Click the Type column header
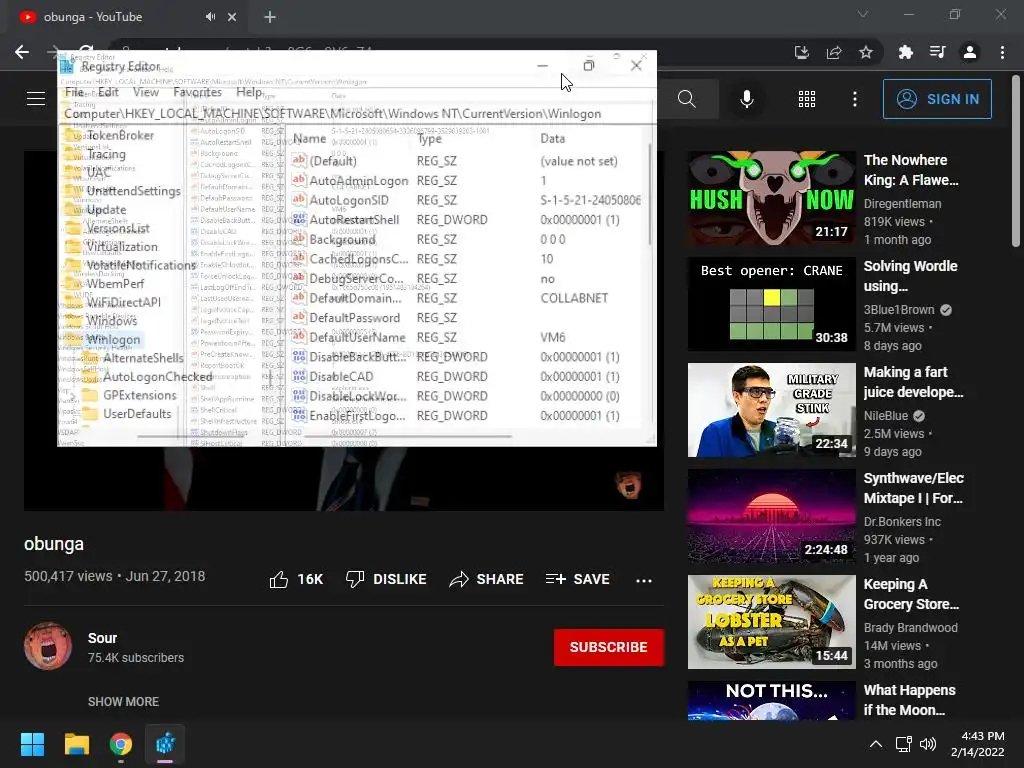The image size is (1024, 768). pos(429,138)
